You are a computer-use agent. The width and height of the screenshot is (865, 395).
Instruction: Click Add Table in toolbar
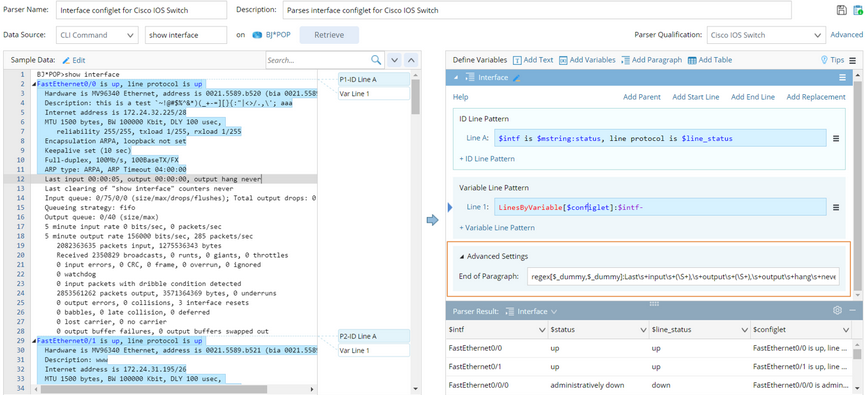(x=710, y=60)
